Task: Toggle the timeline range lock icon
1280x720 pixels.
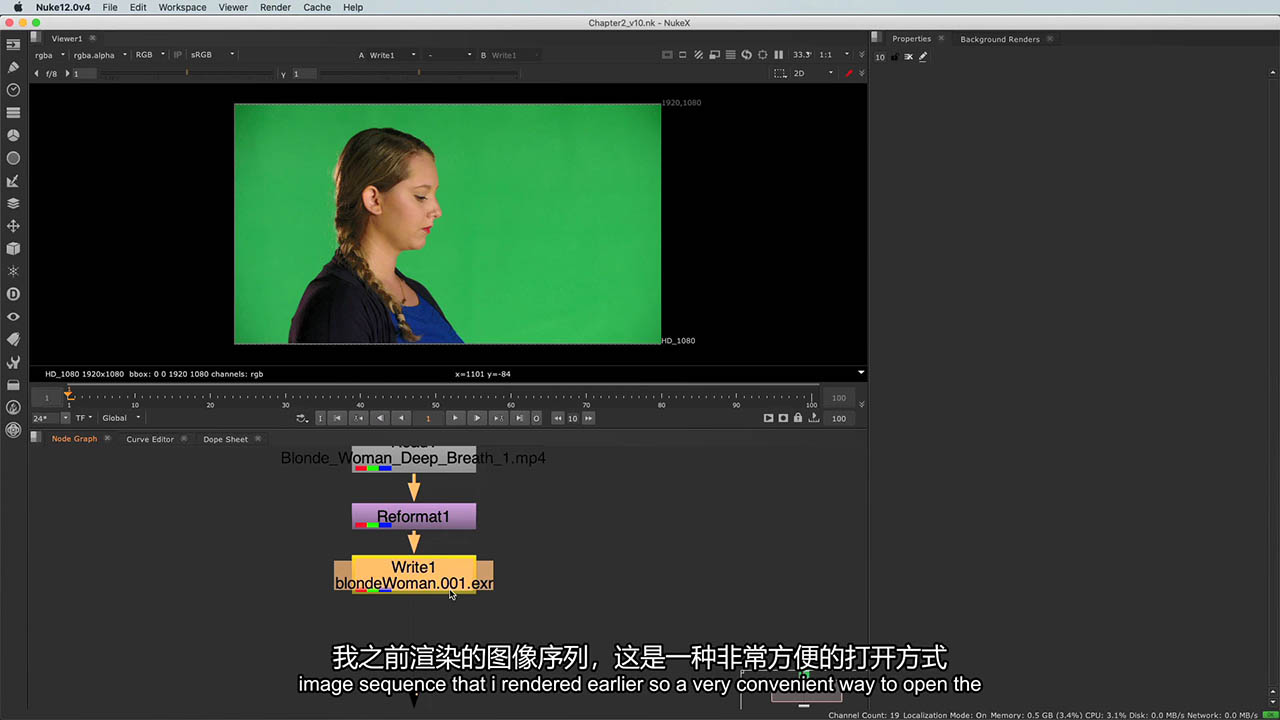Action: (x=798, y=418)
